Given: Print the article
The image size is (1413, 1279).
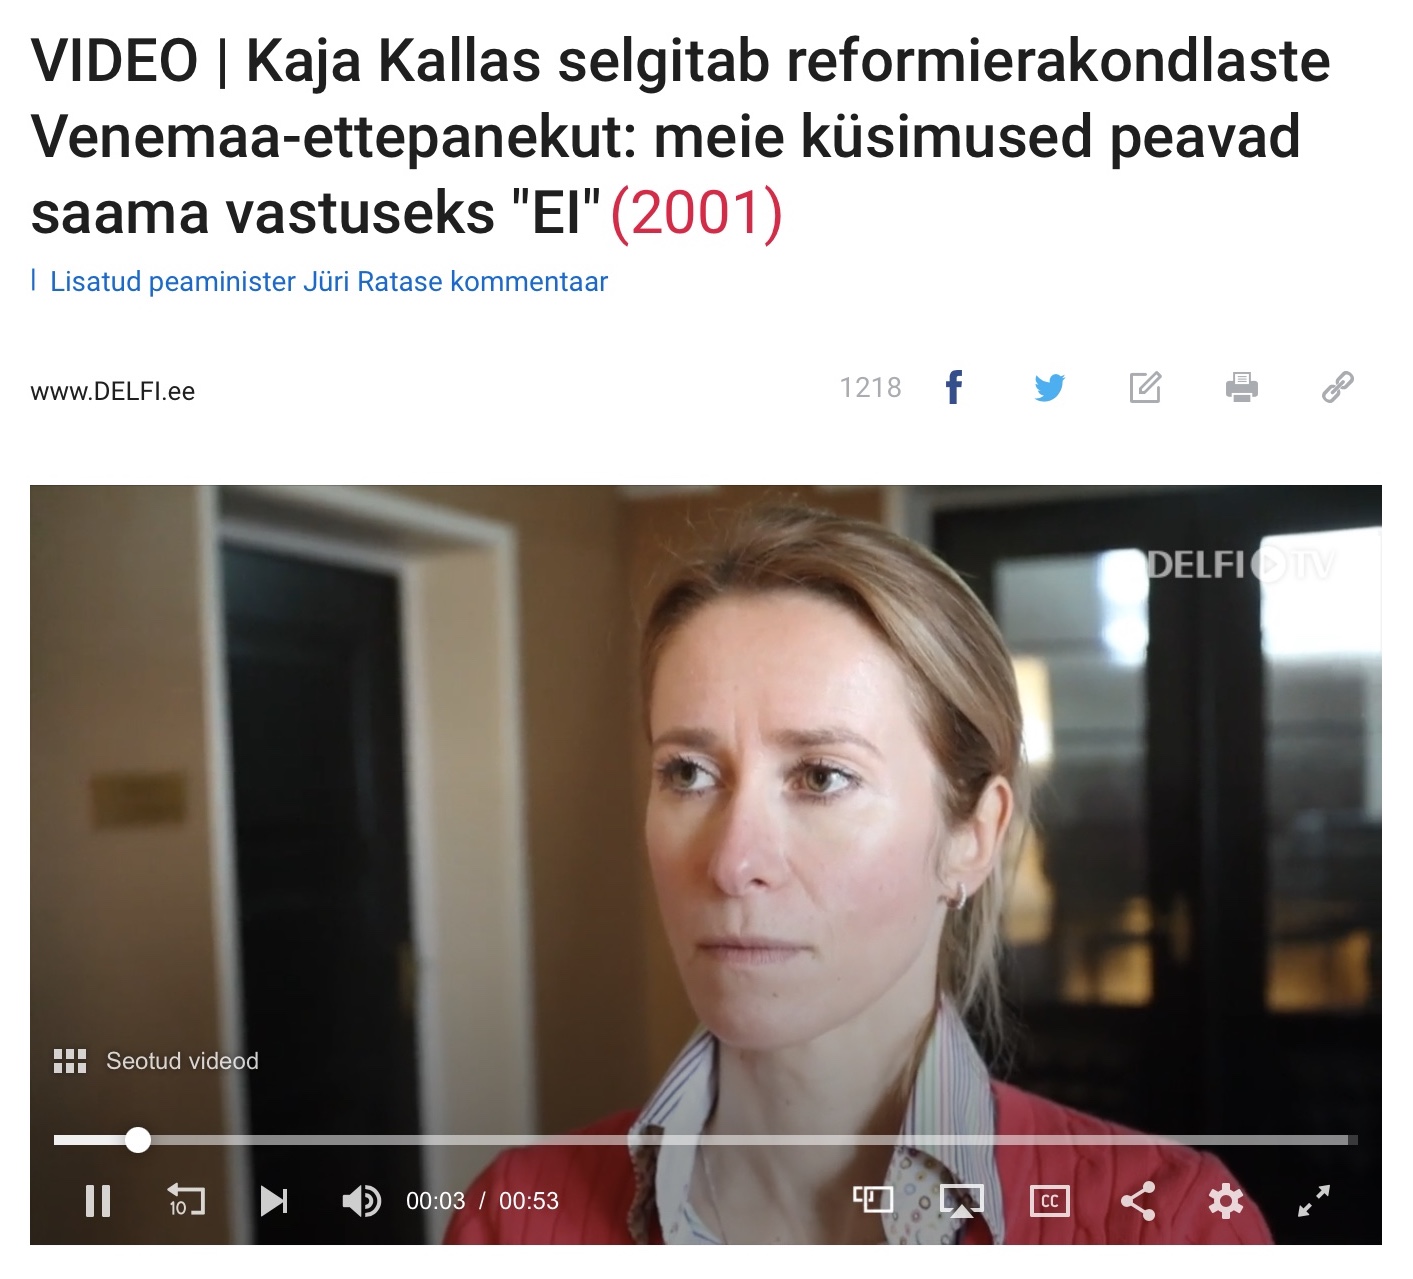Looking at the screenshot, I should pyautogui.click(x=1241, y=387).
